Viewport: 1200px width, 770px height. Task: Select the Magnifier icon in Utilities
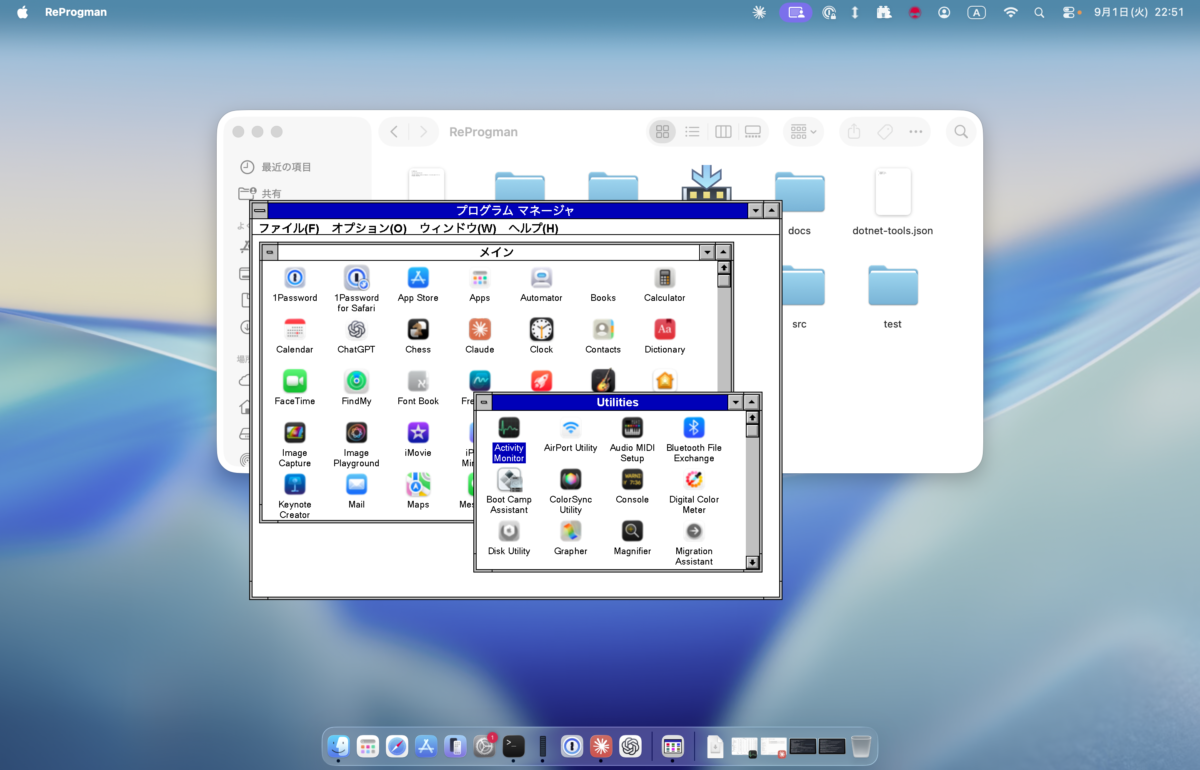(x=632, y=531)
